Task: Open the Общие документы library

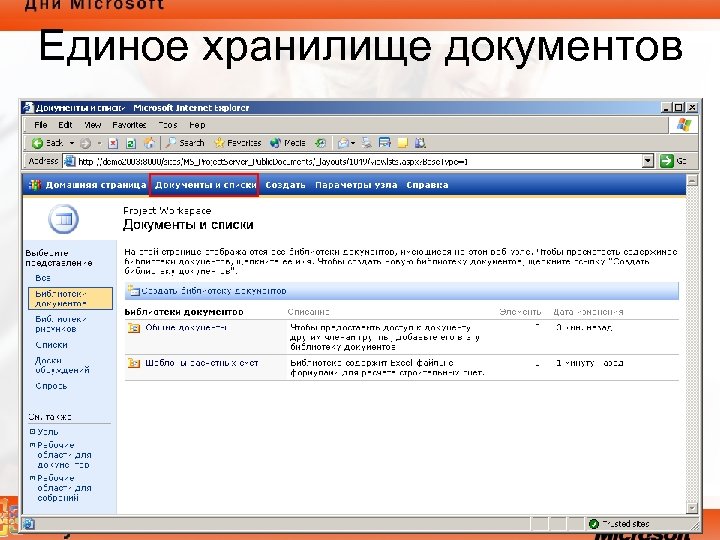Action: tap(186, 328)
